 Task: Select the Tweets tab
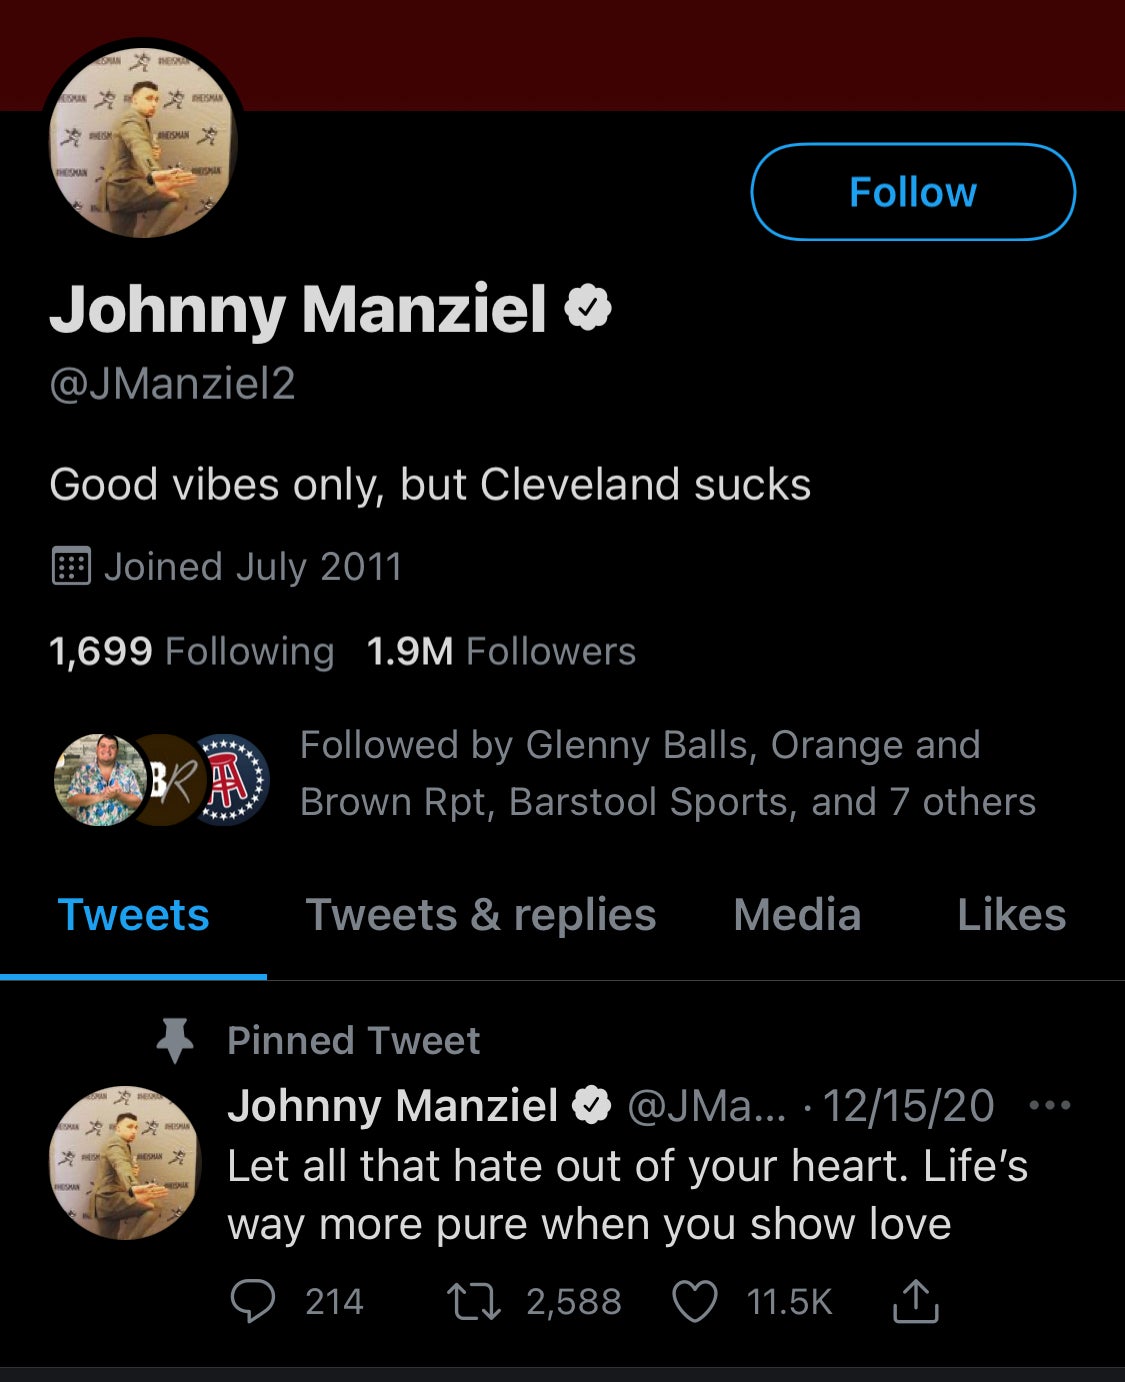click(x=133, y=915)
